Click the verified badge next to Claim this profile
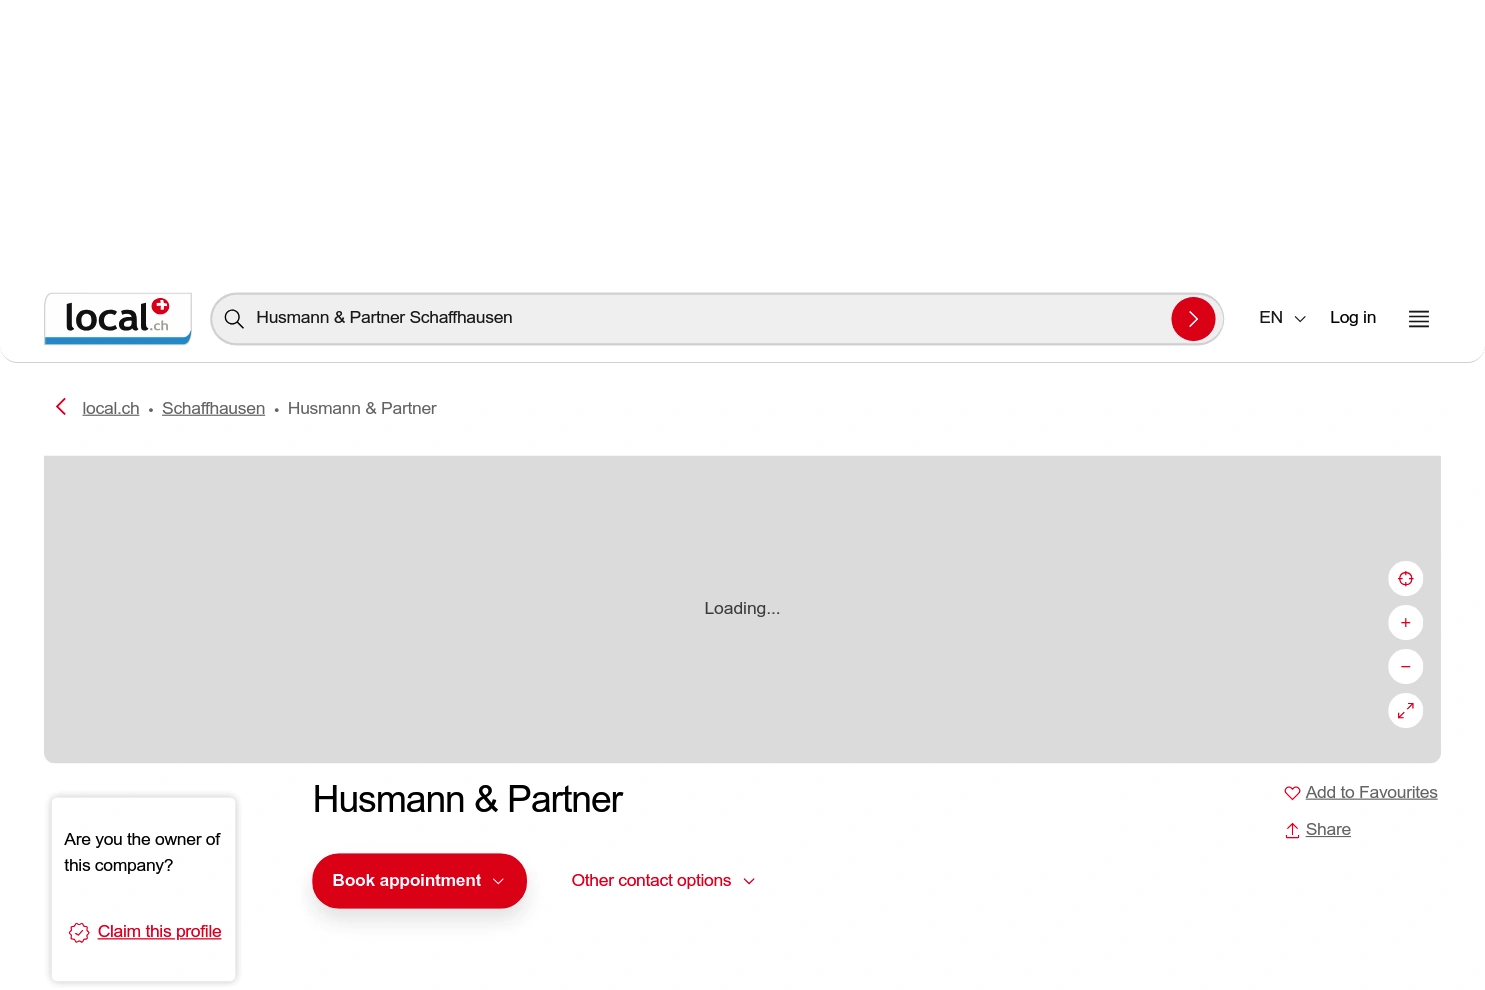This screenshot has height=990, width=1485. click(79, 932)
